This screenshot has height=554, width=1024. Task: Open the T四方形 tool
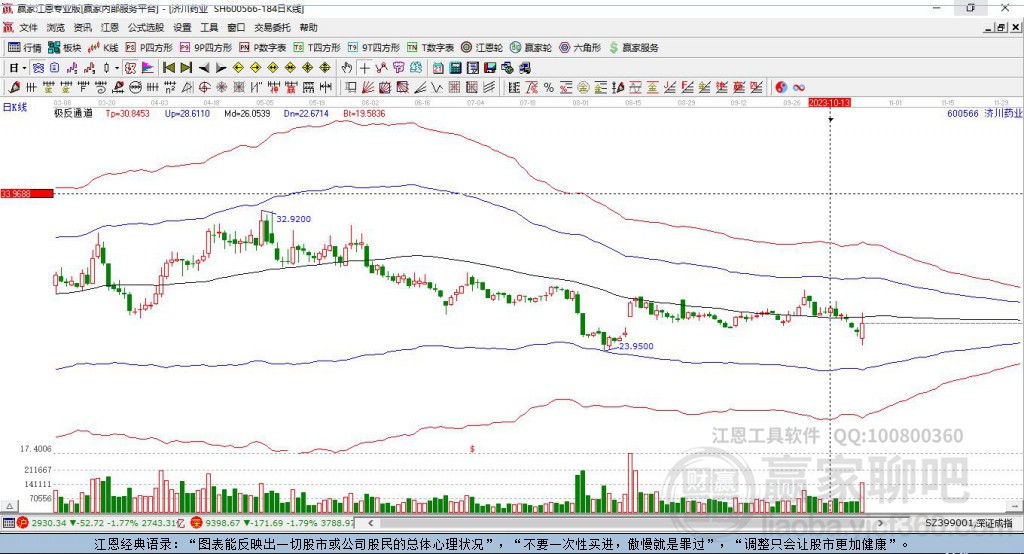point(317,48)
